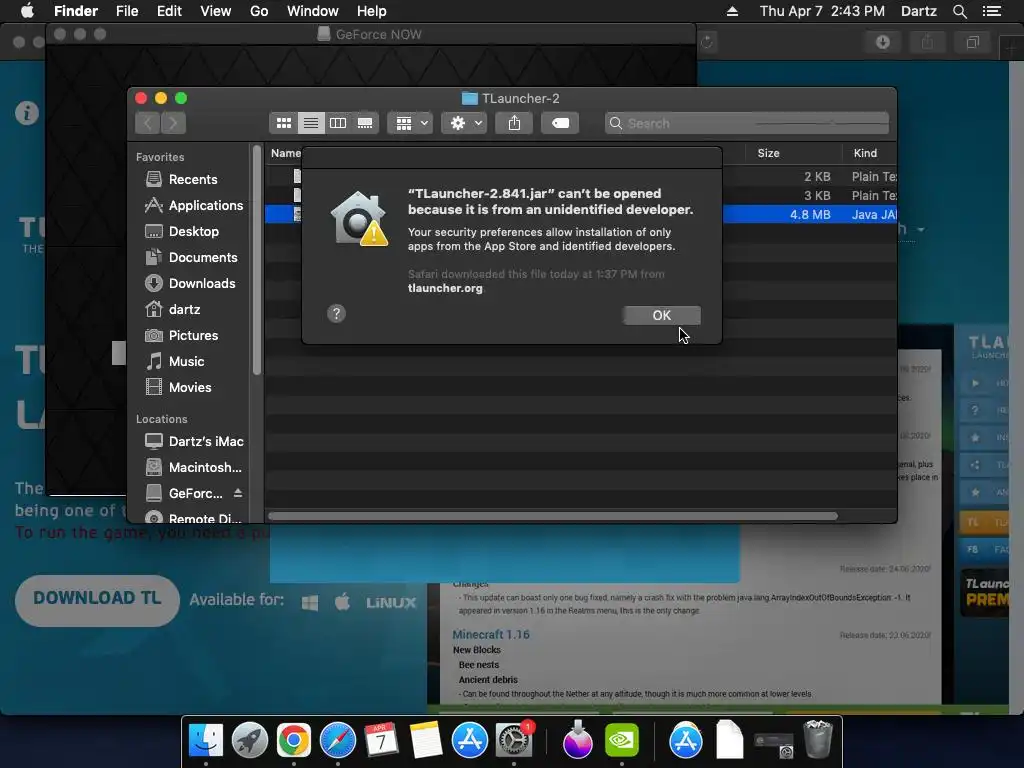Open the gear Action menu dropdown
The width and height of the screenshot is (1024, 768).
coord(464,123)
